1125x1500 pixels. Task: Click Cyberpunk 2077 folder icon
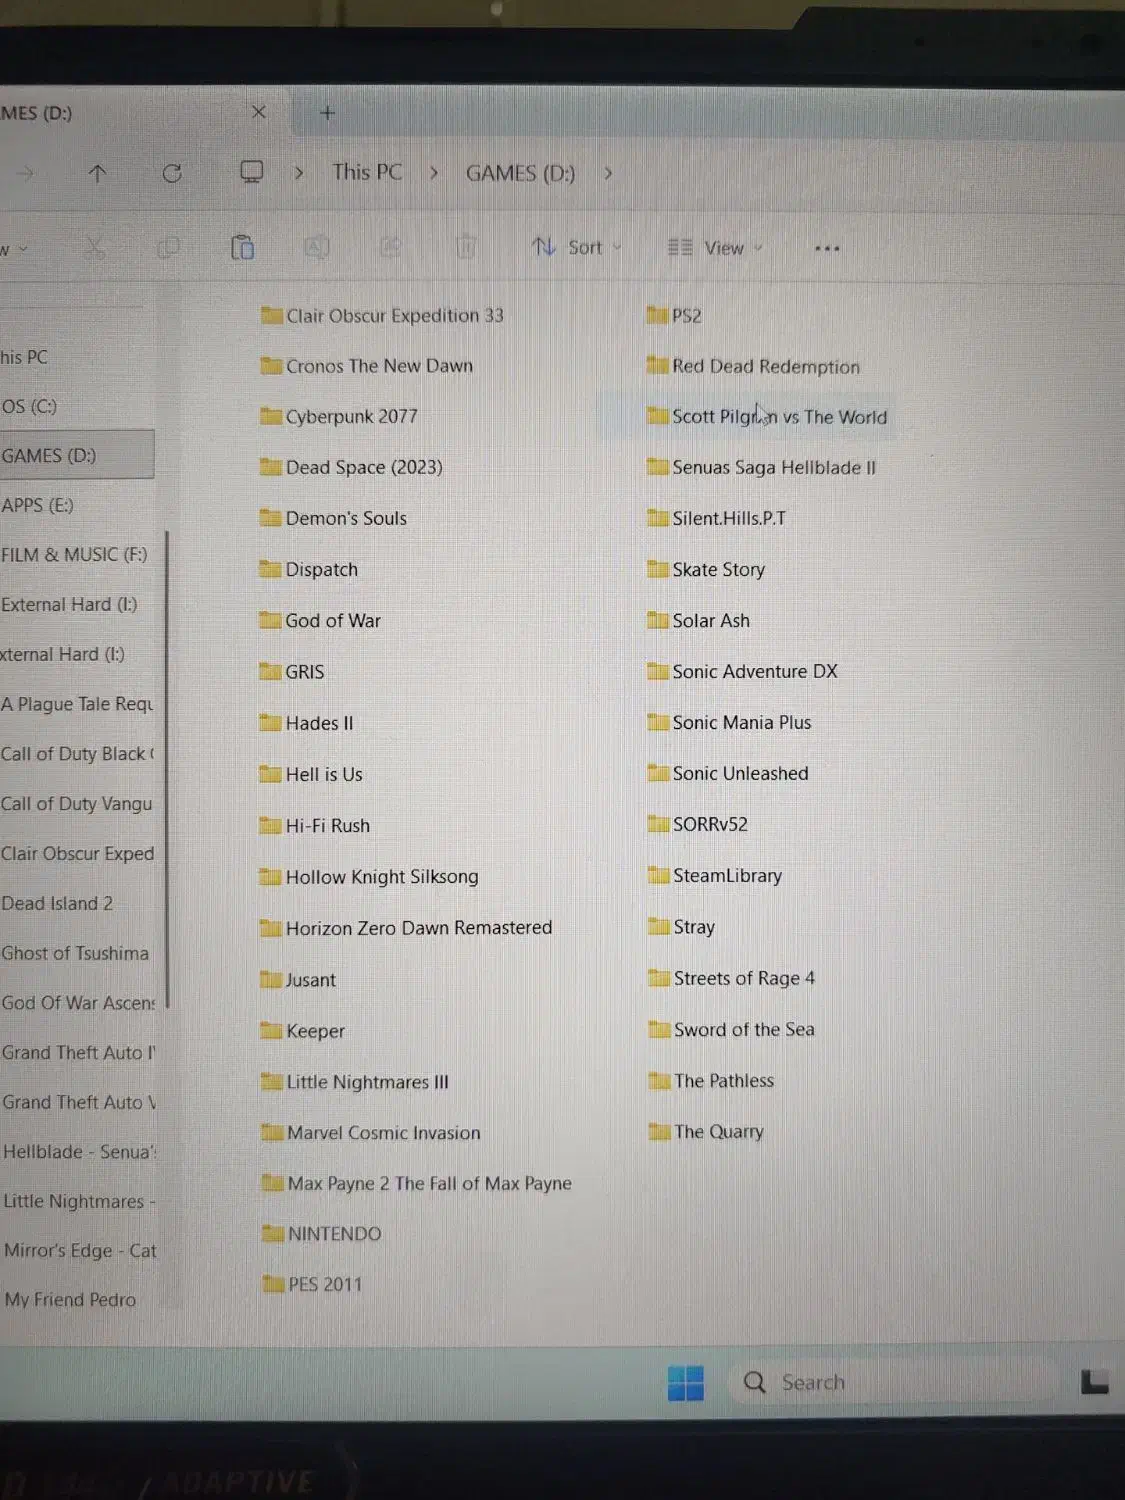[x=271, y=416]
